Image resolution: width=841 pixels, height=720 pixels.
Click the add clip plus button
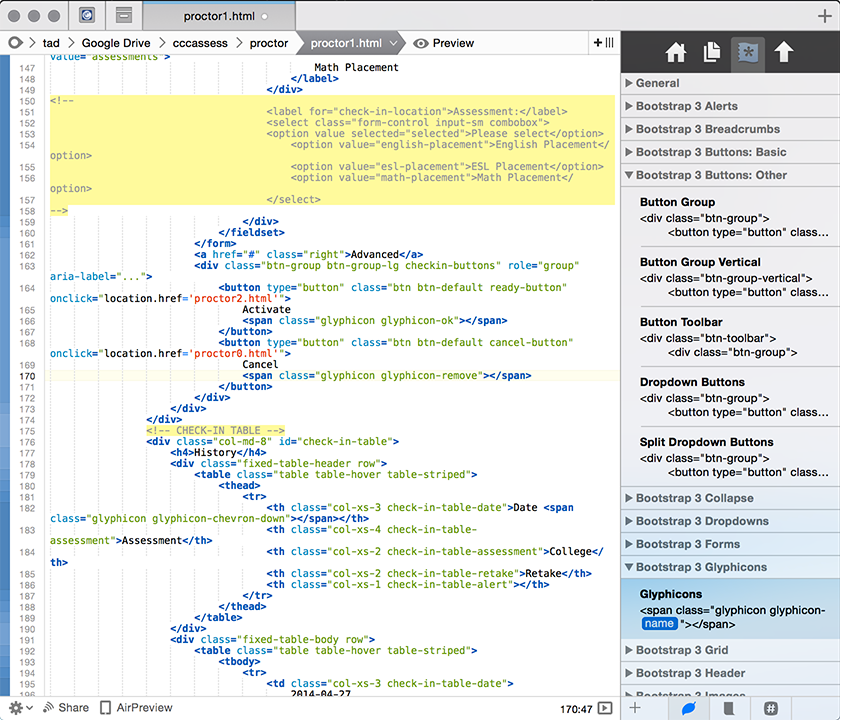(634, 708)
